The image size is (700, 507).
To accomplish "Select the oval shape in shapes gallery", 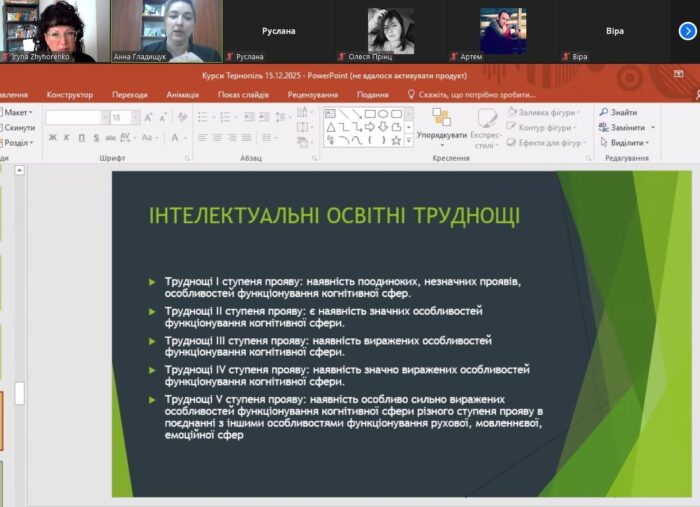I will point(382,114).
